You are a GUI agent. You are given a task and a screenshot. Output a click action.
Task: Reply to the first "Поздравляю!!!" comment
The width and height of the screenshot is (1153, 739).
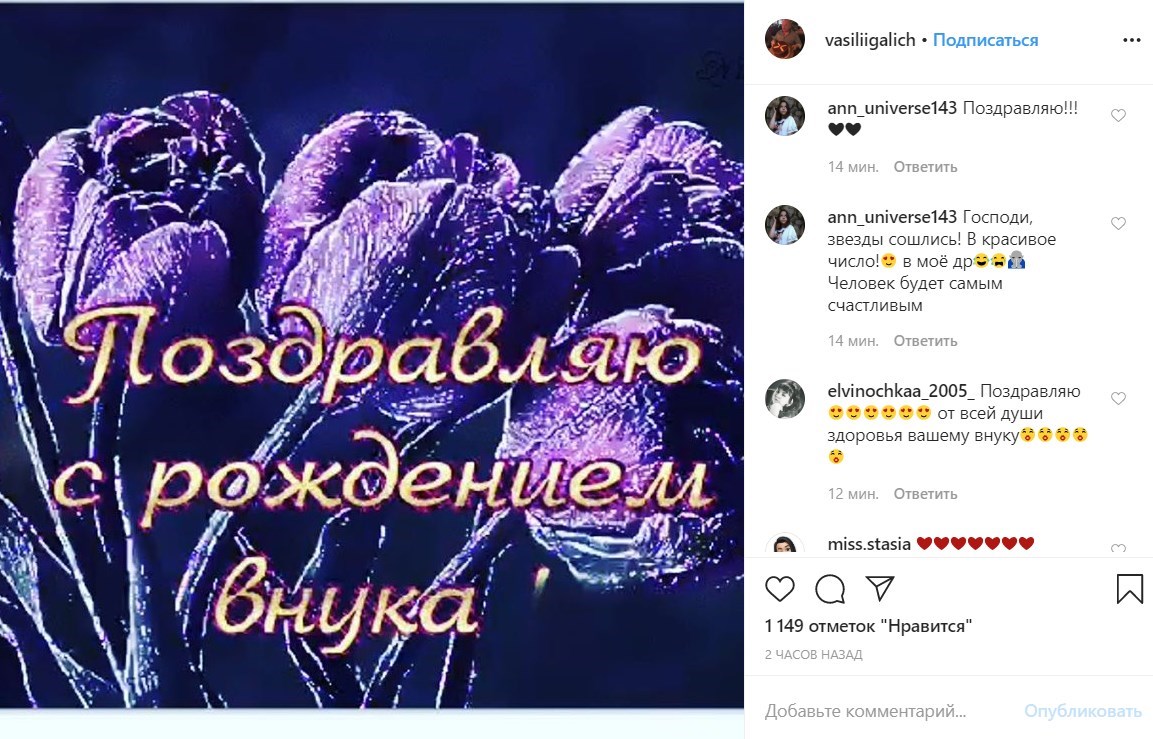(x=925, y=167)
